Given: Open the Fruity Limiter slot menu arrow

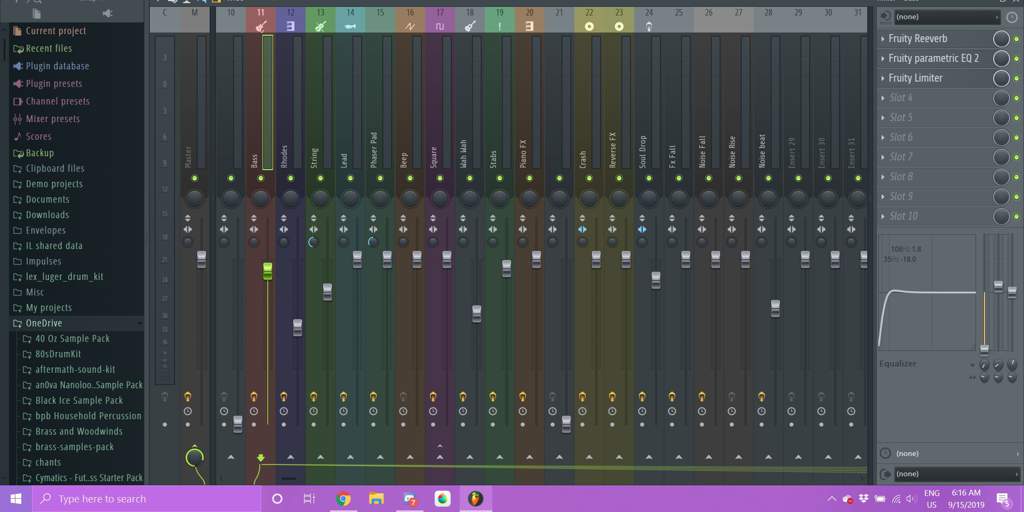Looking at the screenshot, I should [883, 78].
